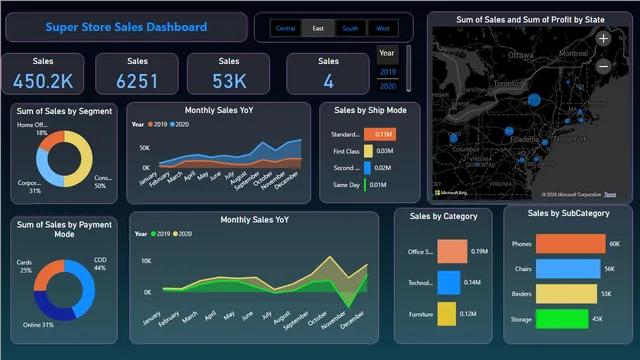Image resolution: width=640 pixels, height=360 pixels.
Task: Click the 53K sales card
Action: tap(229, 74)
